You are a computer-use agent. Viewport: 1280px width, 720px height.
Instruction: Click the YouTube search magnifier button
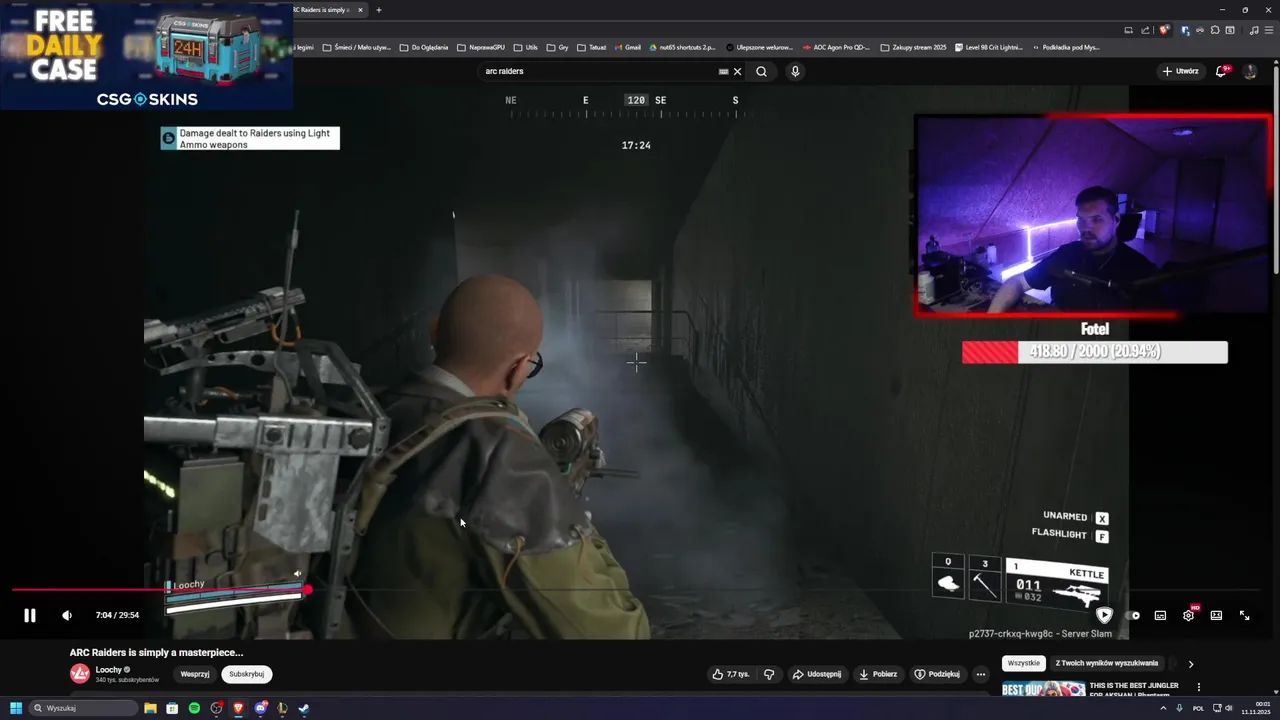[761, 71]
